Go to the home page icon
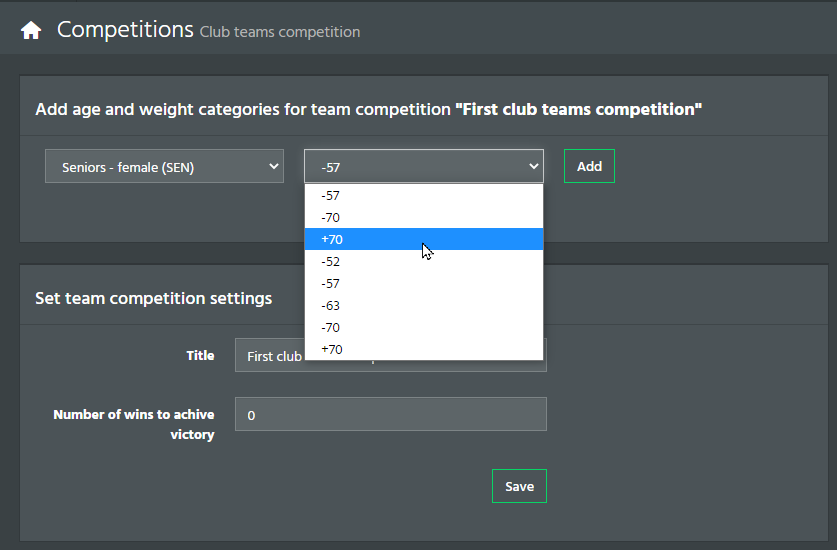 coord(31,30)
